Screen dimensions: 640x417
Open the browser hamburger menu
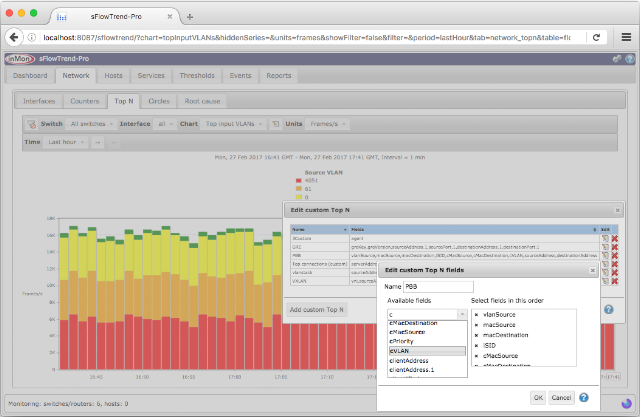click(x=626, y=38)
